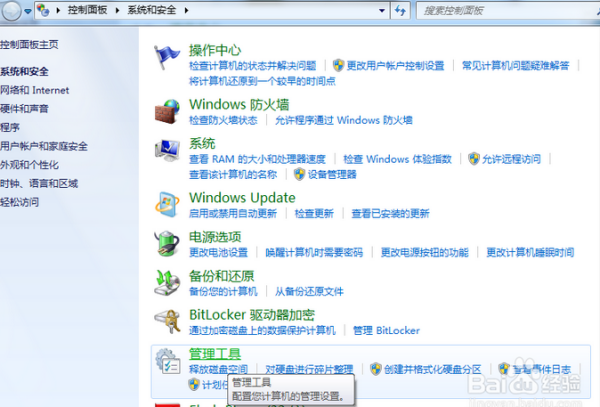This screenshot has width=600, height=407.
Task: Click 查看该计算机的名称
Action: point(233,175)
